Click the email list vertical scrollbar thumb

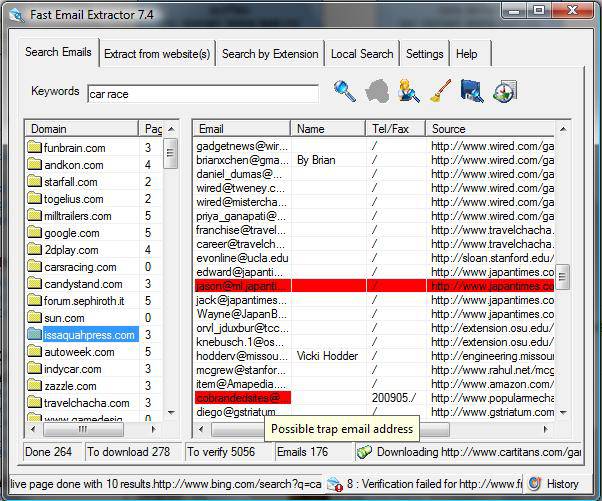(x=563, y=276)
